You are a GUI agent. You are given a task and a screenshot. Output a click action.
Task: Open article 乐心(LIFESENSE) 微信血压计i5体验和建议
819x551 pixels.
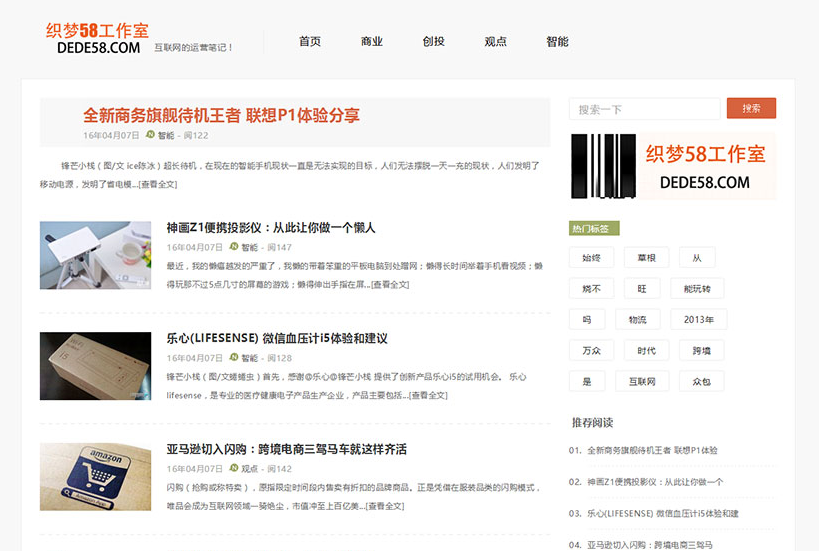277,338
